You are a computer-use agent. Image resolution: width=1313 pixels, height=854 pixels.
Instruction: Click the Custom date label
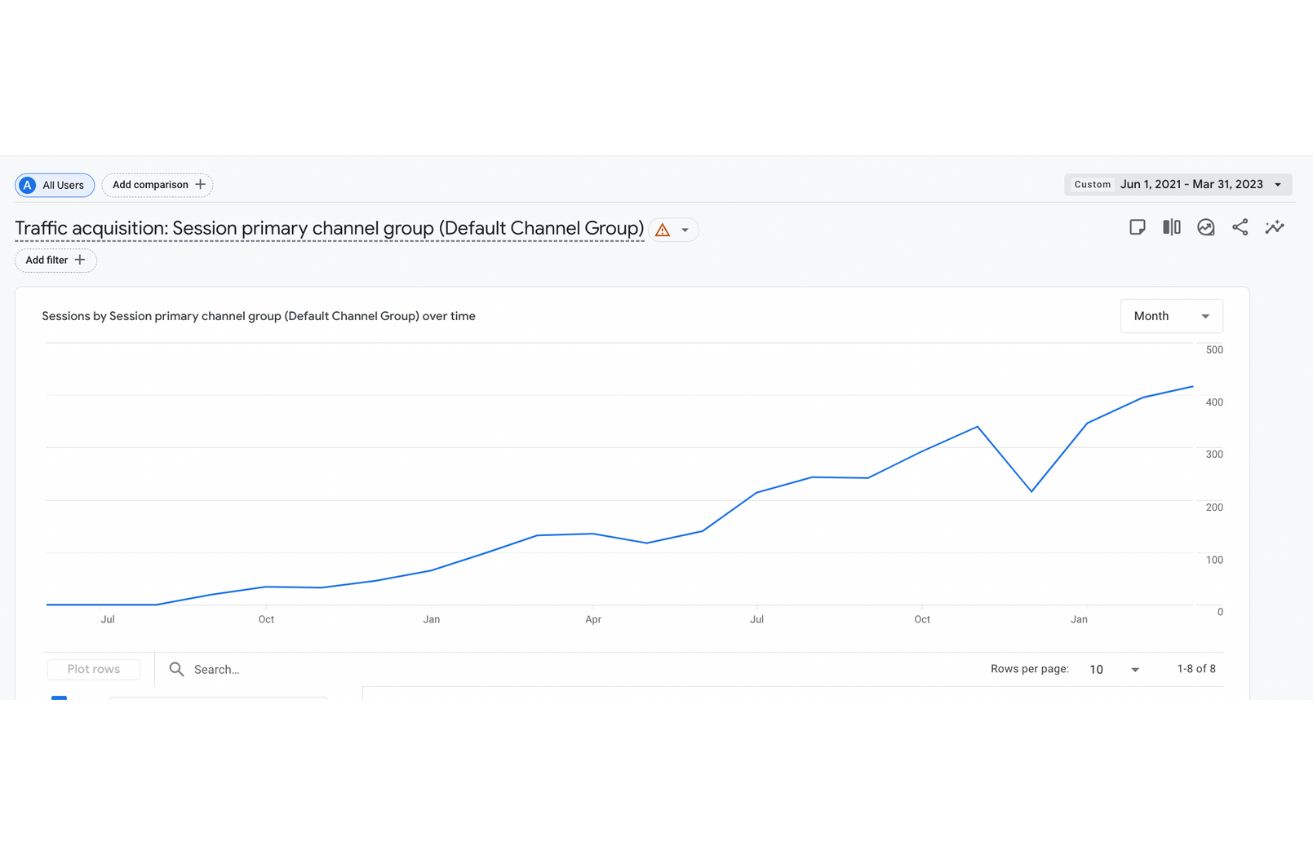(1092, 184)
